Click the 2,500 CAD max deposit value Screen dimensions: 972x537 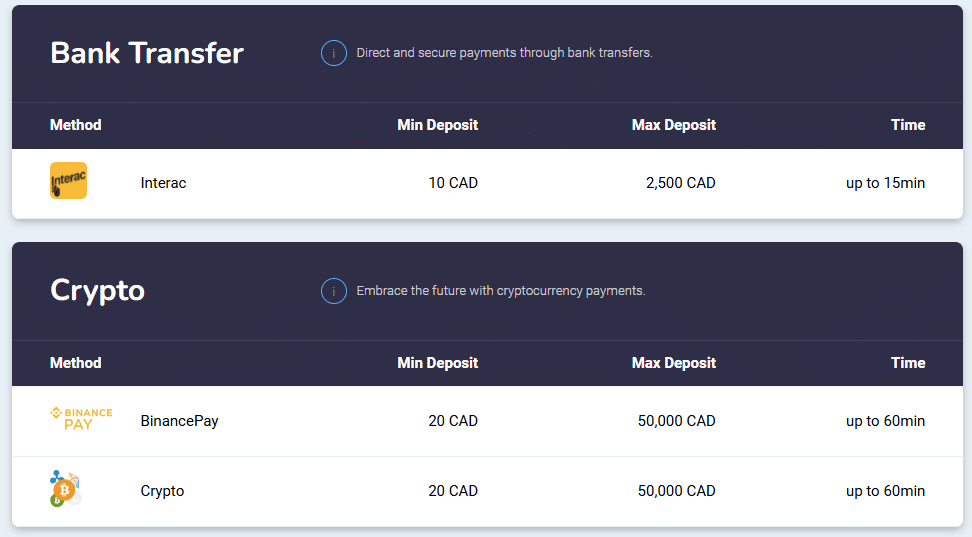(x=681, y=183)
